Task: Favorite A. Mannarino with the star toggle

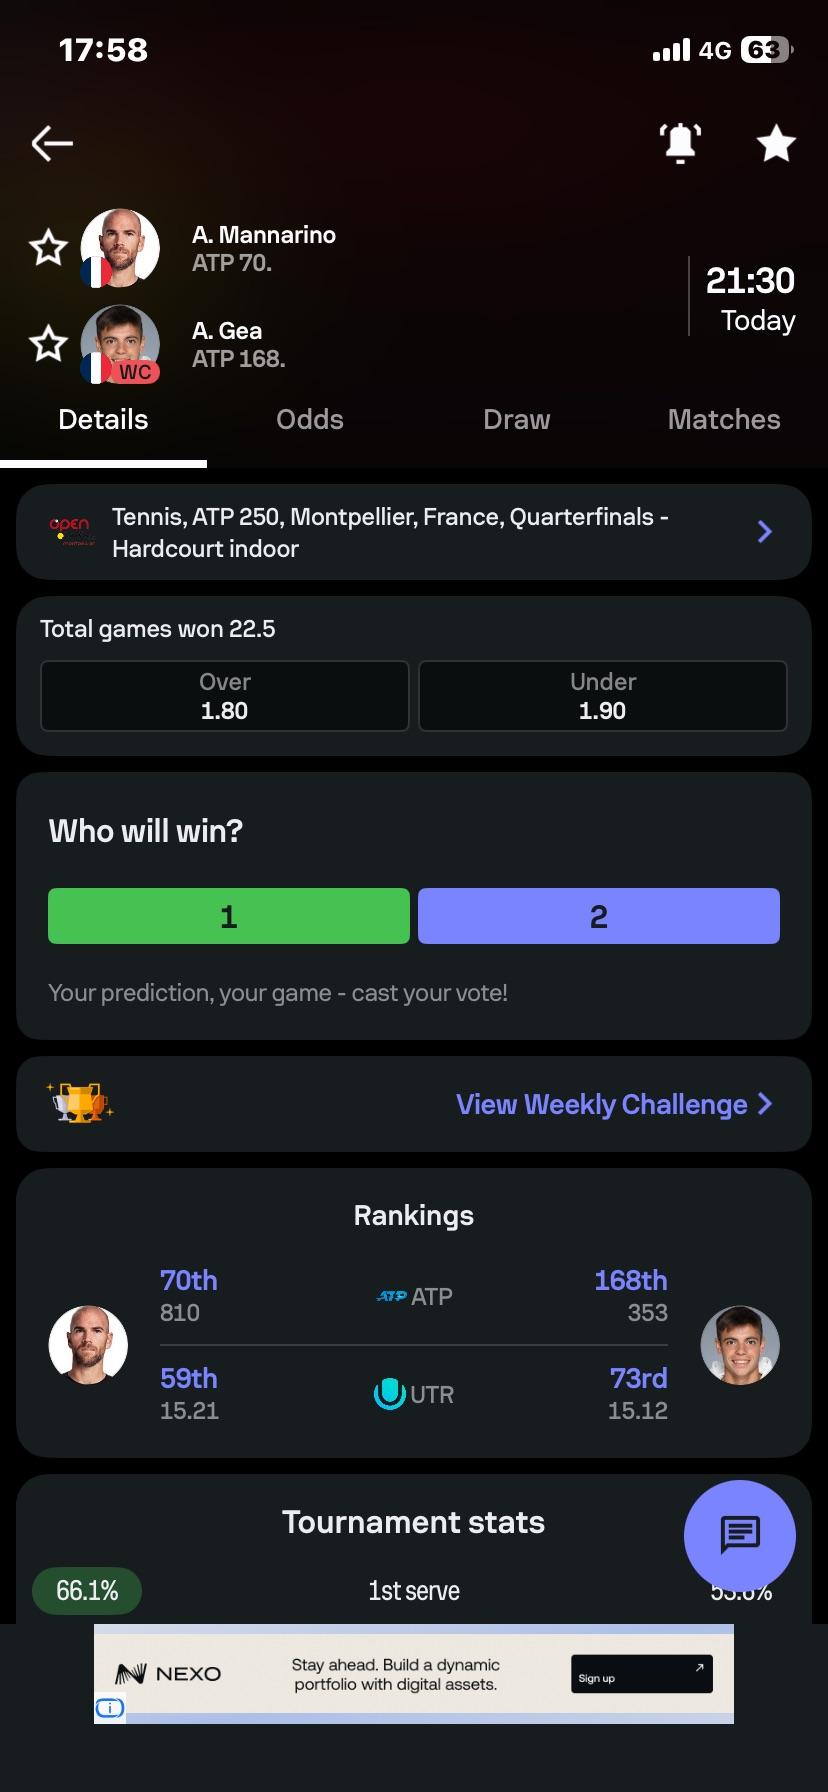Action: [x=48, y=248]
